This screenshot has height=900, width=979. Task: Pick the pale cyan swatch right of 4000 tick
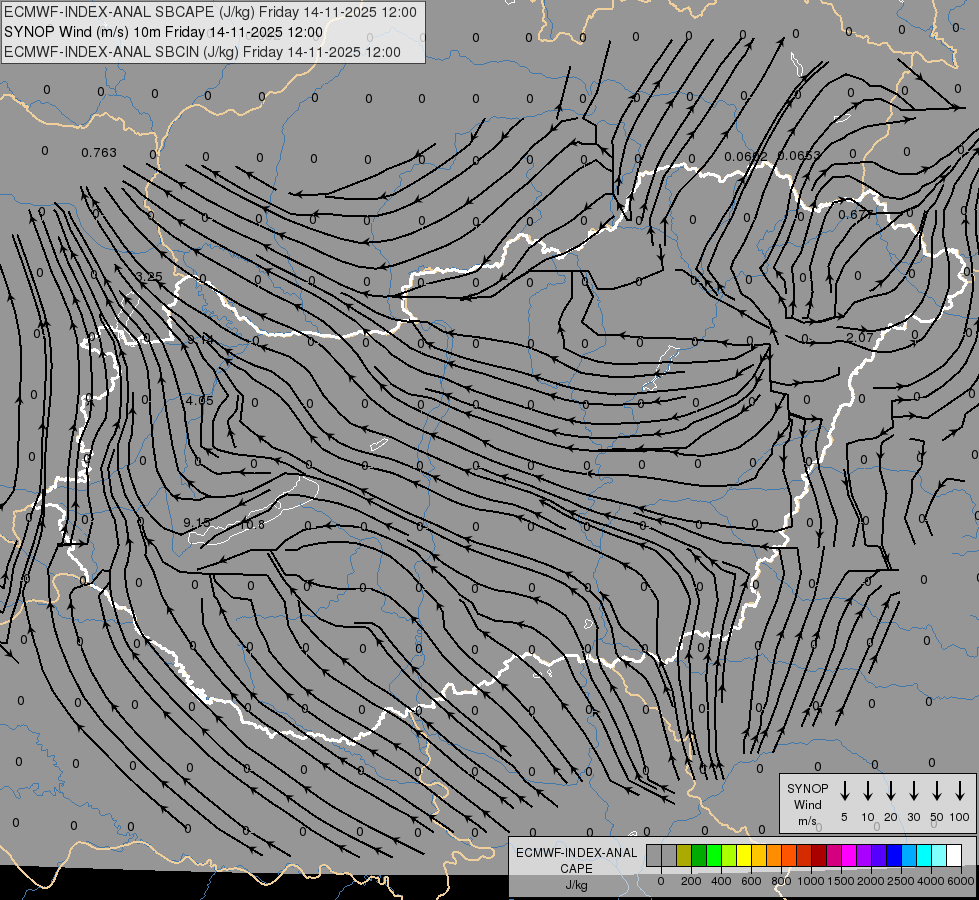tap(938, 855)
